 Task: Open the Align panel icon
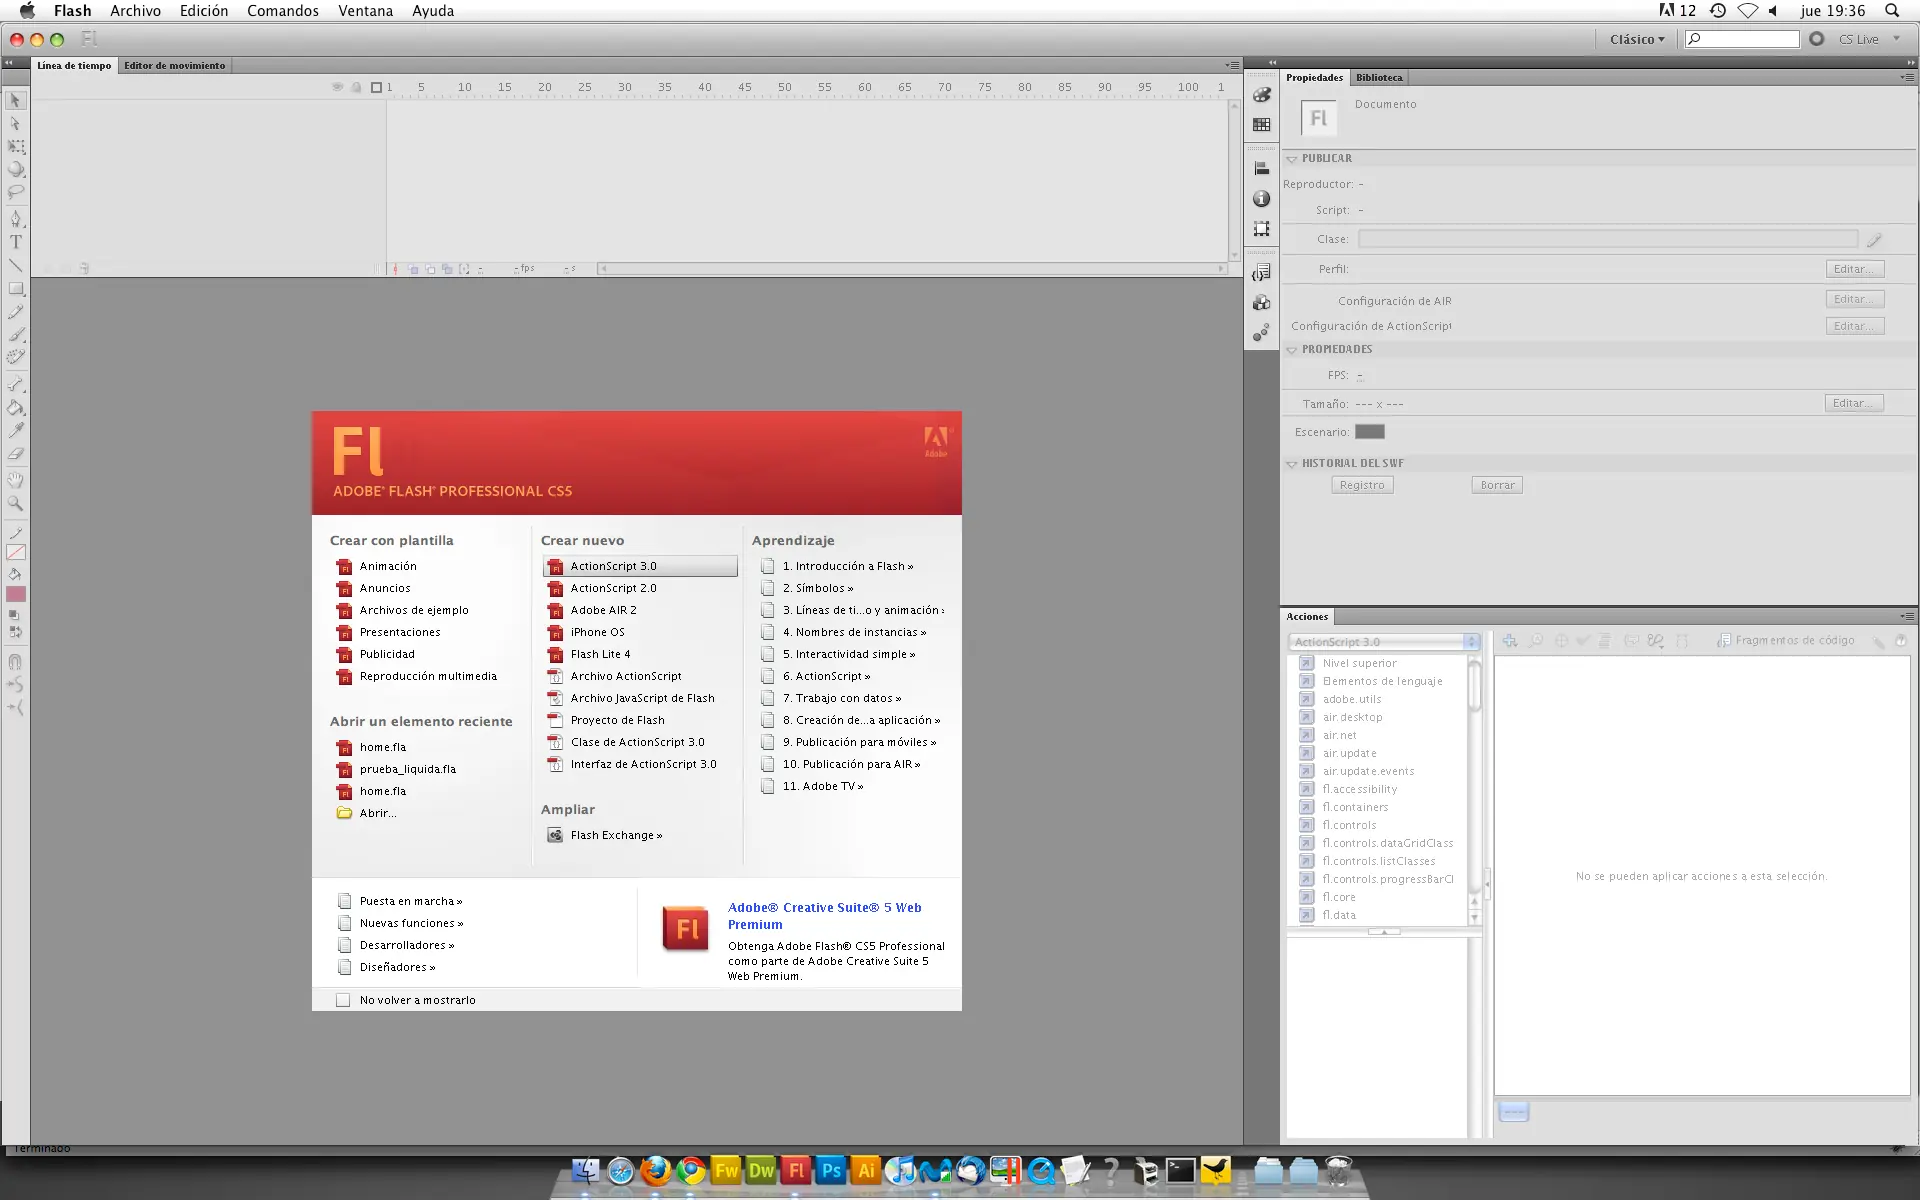[x=1262, y=169]
